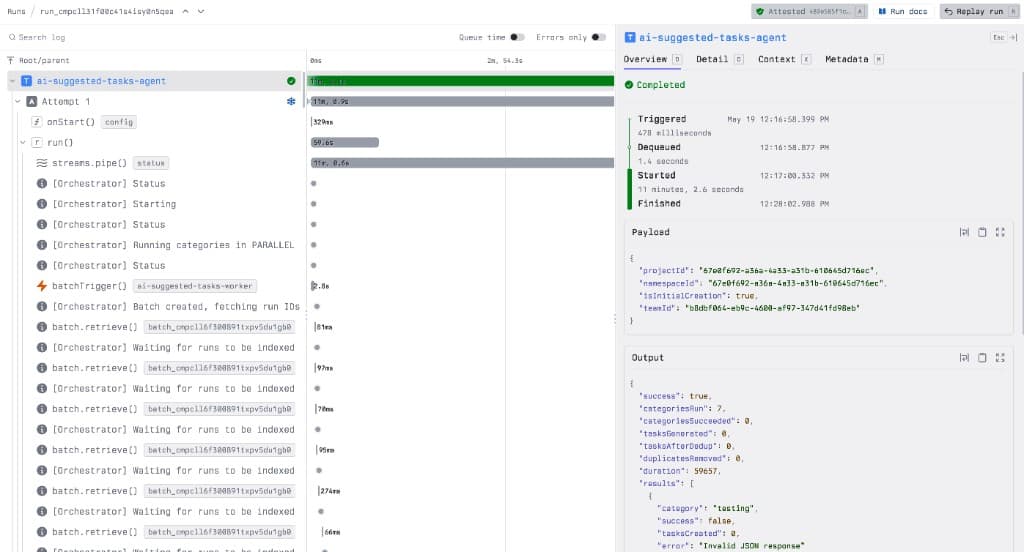
Task: Click the waves icon beside streams.pipe()
Action: 42,163
